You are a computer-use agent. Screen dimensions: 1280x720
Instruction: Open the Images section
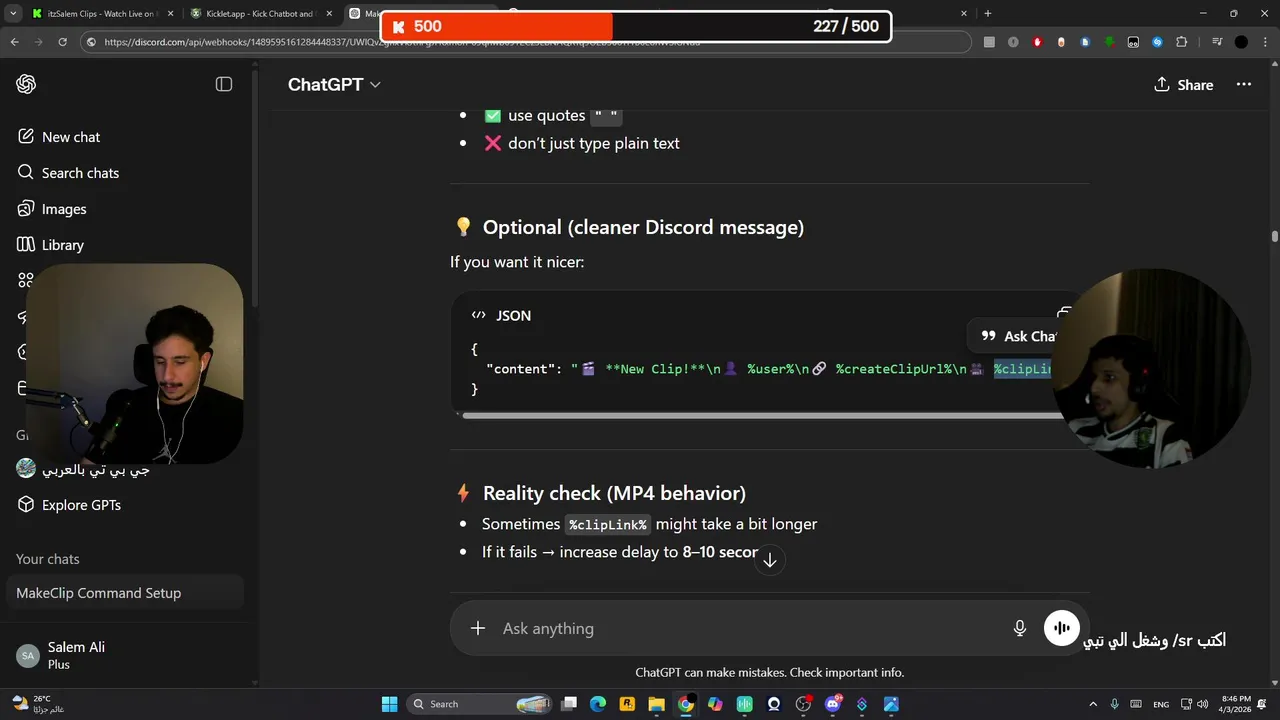(x=52, y=209)
